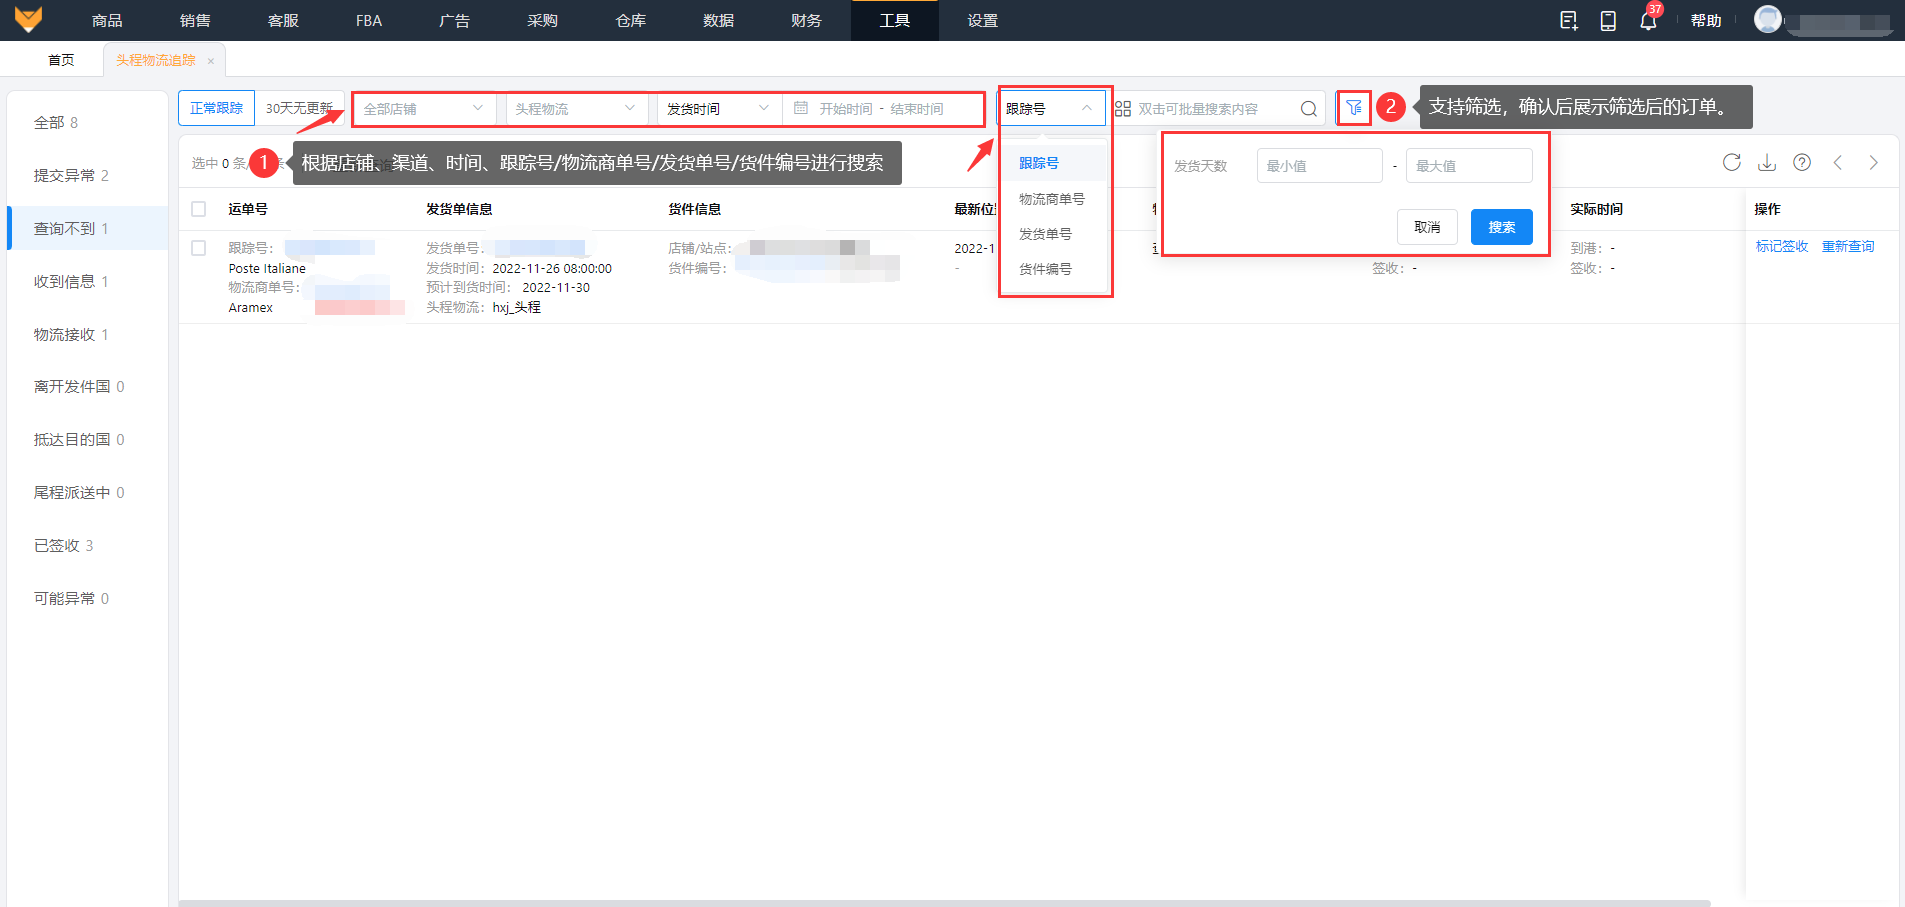The height and width of the screenshot is (907, 1905).
Task: Click the funnel filter icon
Action: coord(1354,107)
